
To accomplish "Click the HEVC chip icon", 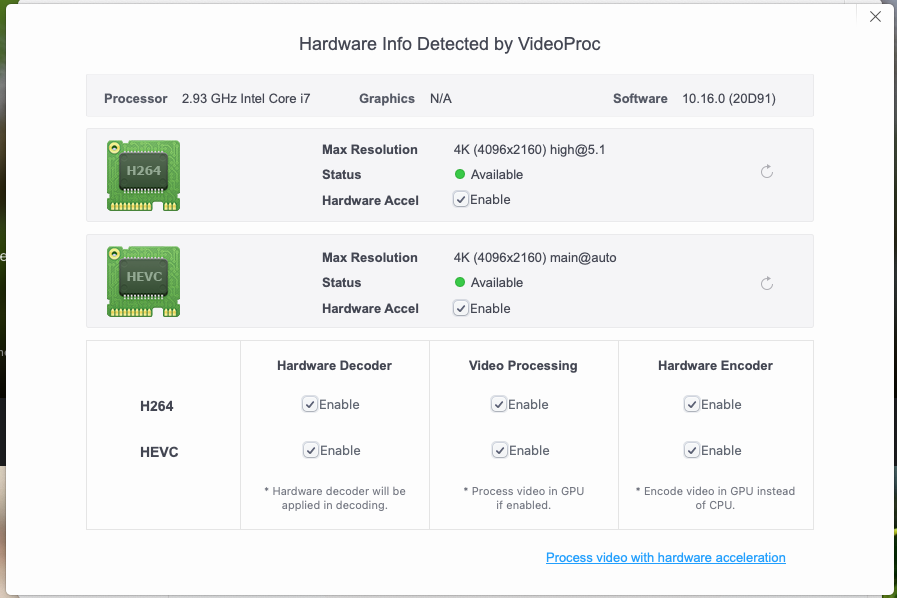I will (x=143, y=282).
